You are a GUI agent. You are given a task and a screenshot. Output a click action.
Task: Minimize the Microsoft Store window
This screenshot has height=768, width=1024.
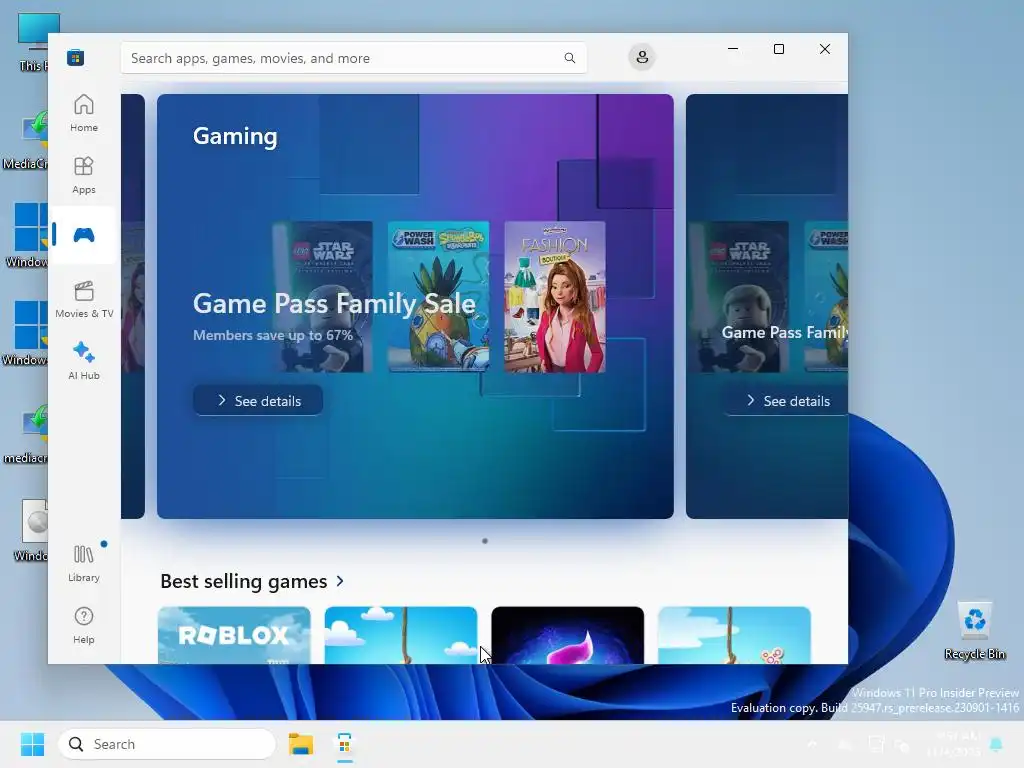[x=733, y=49]
